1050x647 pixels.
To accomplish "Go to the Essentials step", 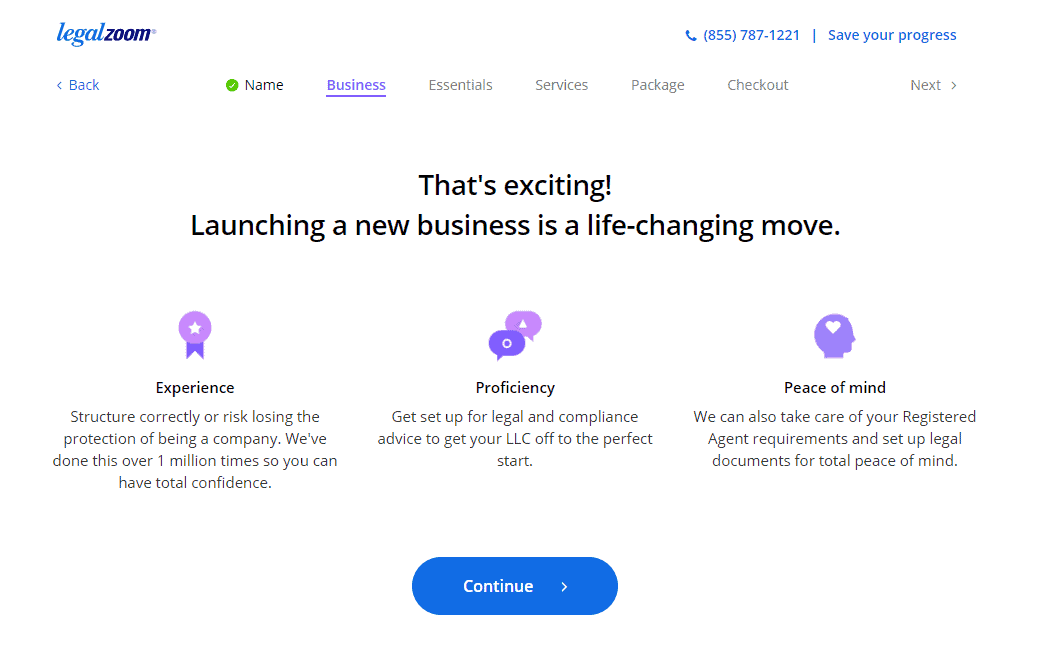I will coord(461,85).
